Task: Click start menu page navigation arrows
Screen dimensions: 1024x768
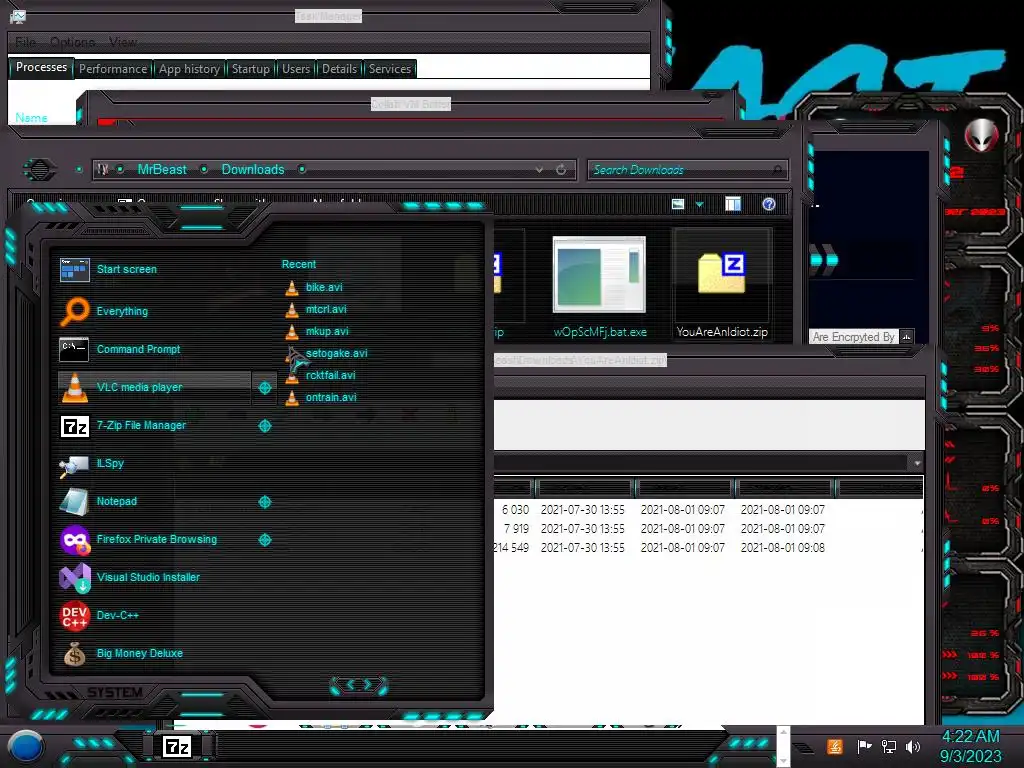Action: [359, 685]
